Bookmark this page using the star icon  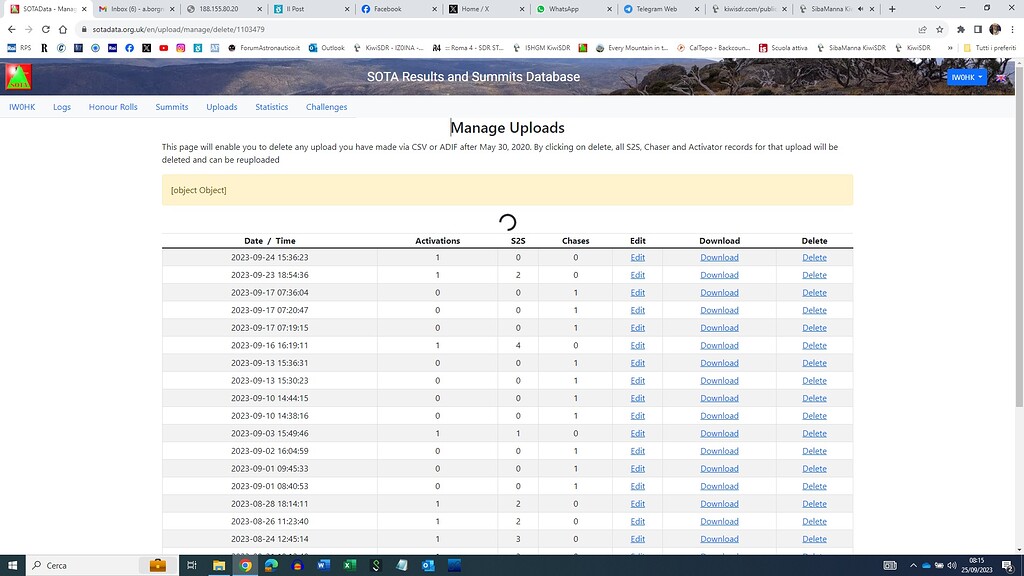pos(940,29)
